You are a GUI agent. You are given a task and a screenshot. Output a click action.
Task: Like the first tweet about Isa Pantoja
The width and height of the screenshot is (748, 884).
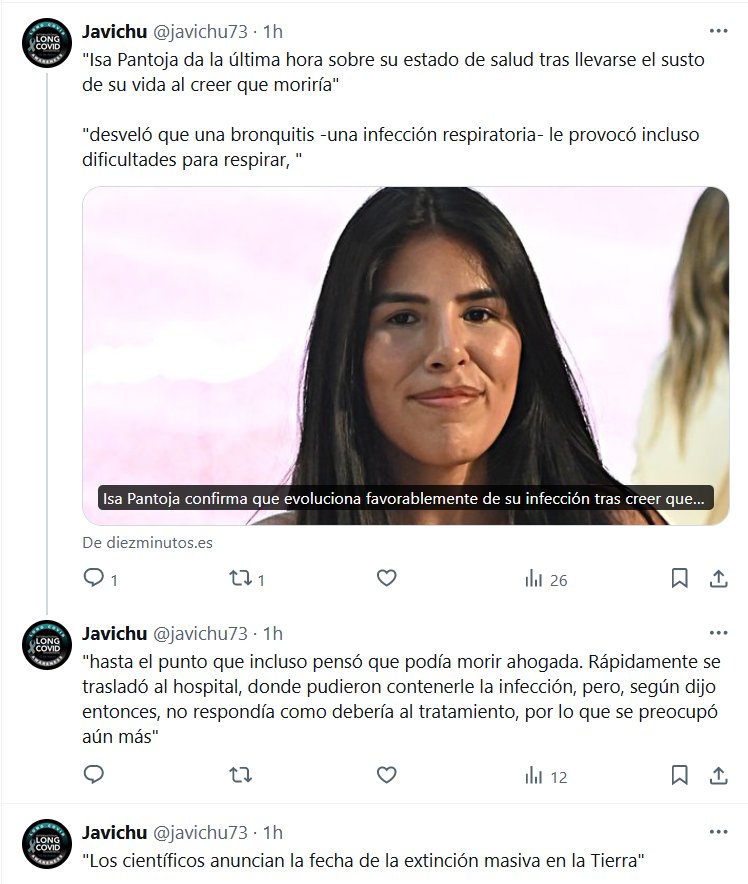pyautogui.click(x=387, y=578)
